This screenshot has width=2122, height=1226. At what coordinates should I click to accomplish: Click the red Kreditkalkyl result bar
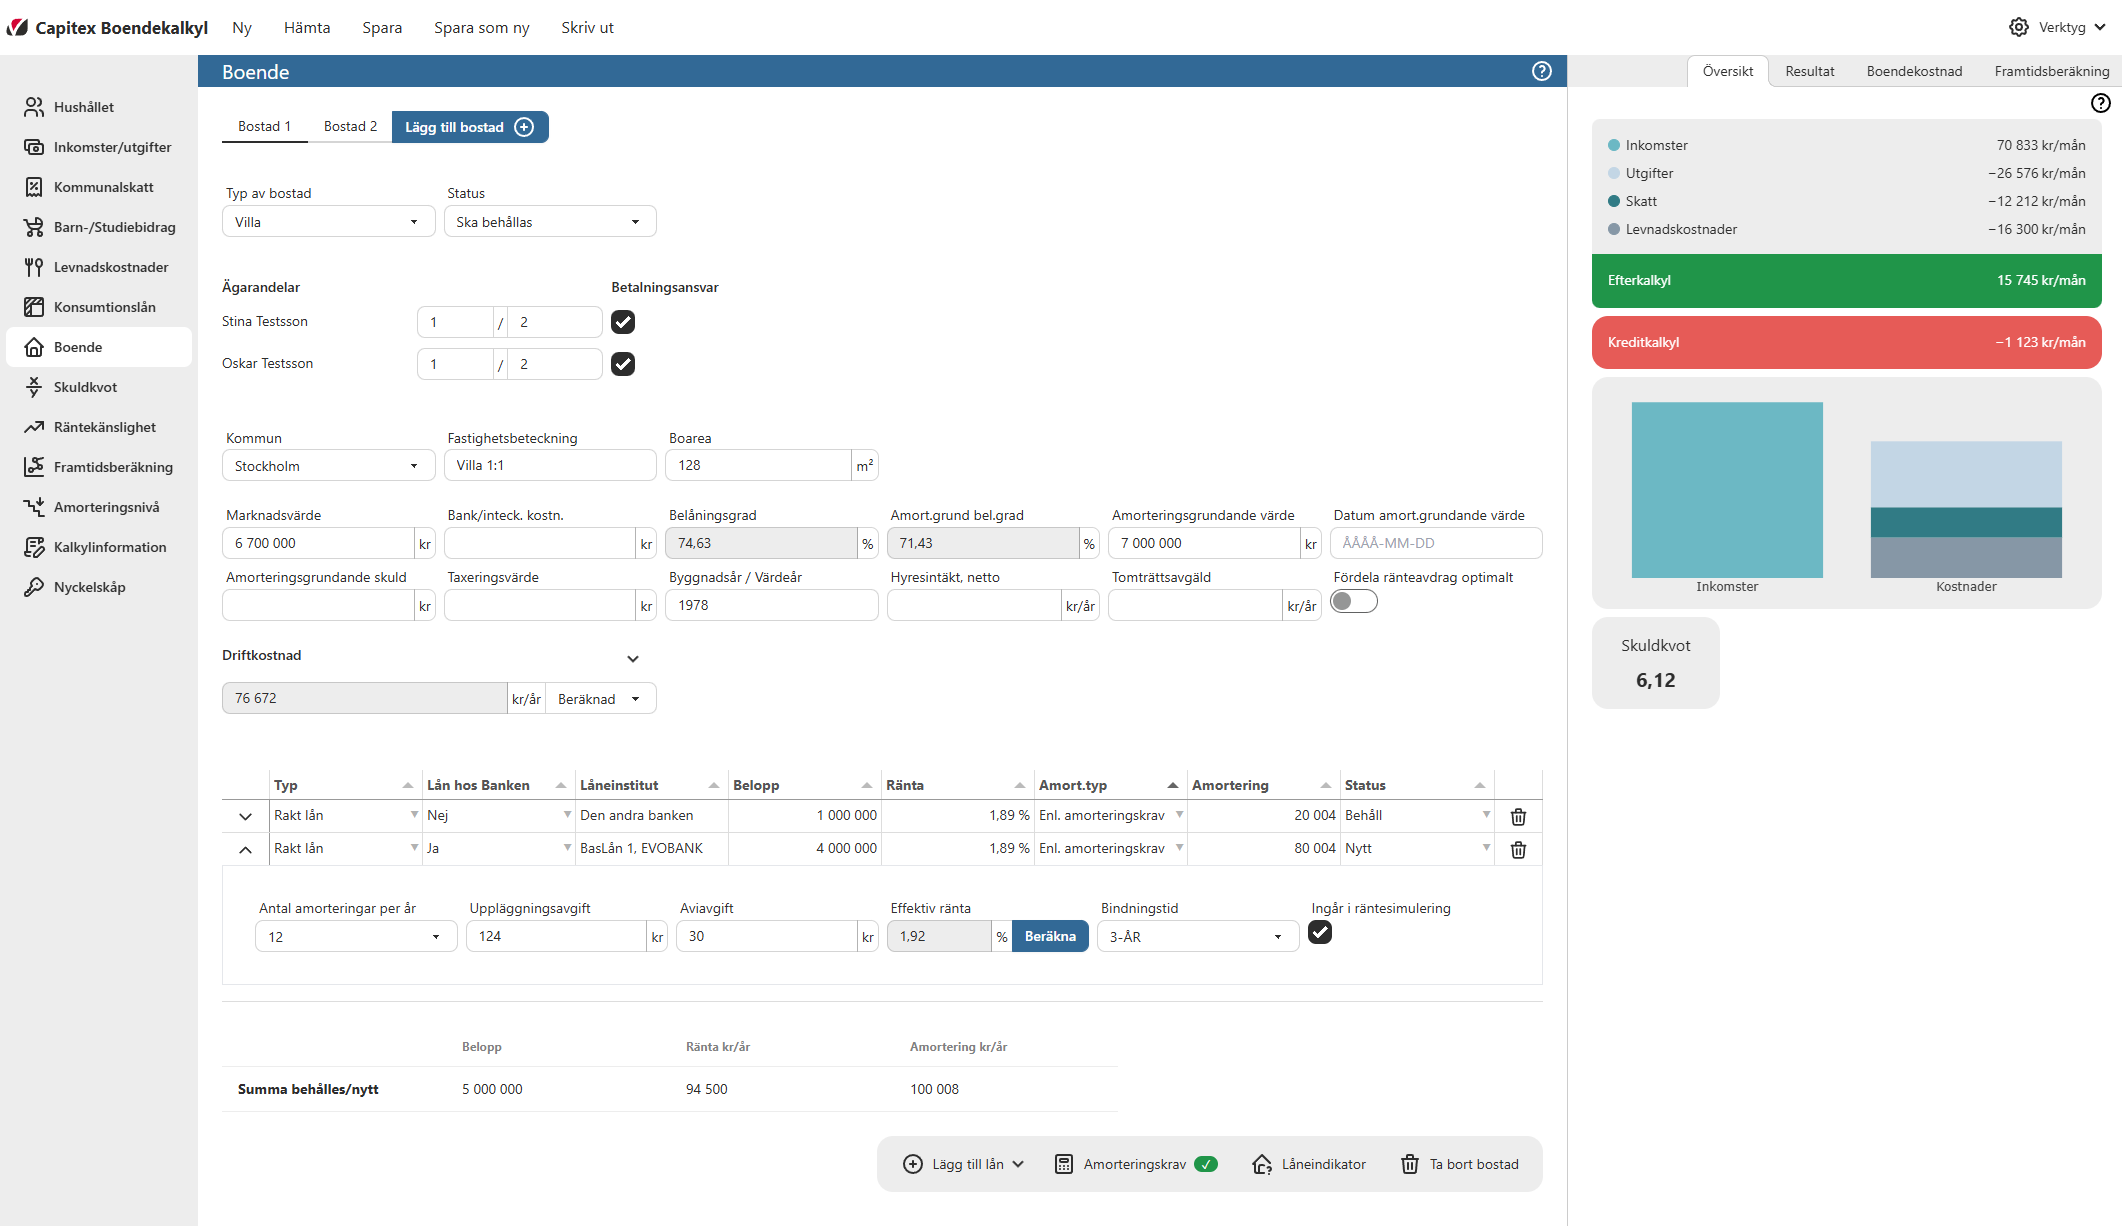[x=1845, y=342]
